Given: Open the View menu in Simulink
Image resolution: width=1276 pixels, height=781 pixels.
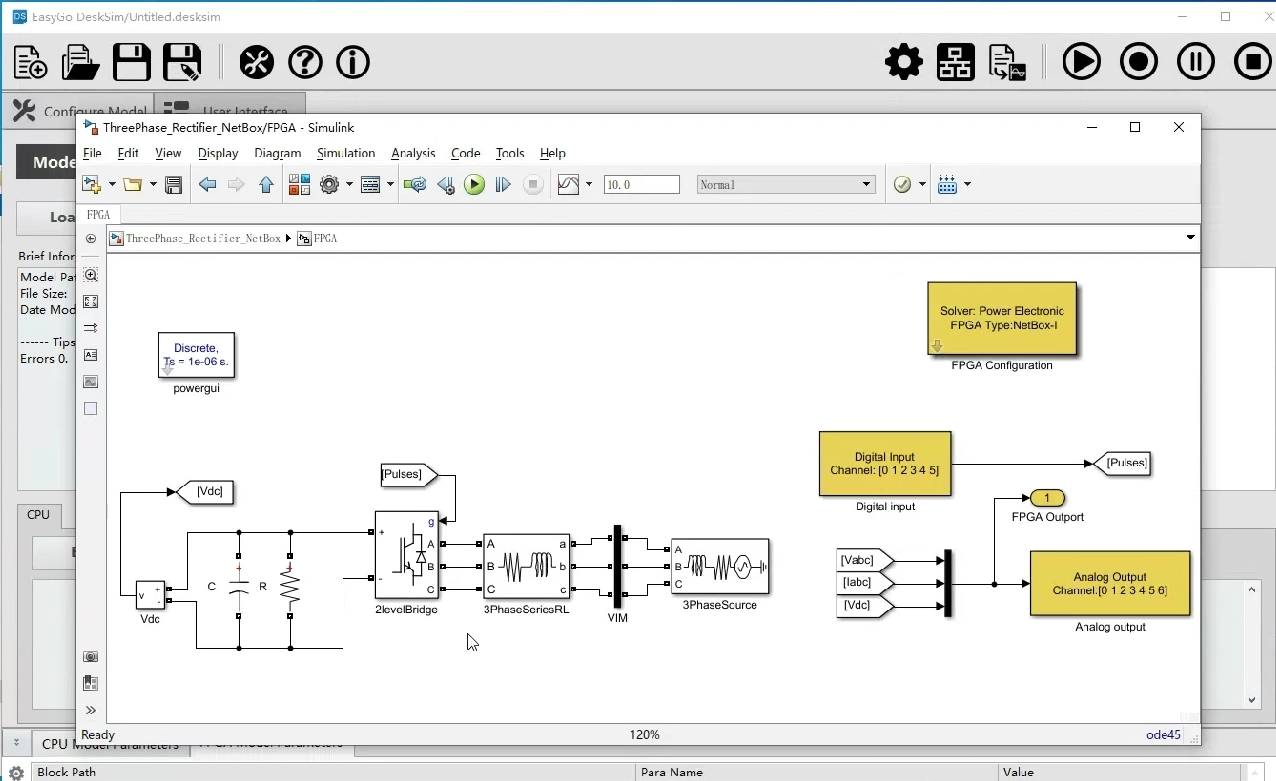Looking at the screenshot, I should (168, 153).
